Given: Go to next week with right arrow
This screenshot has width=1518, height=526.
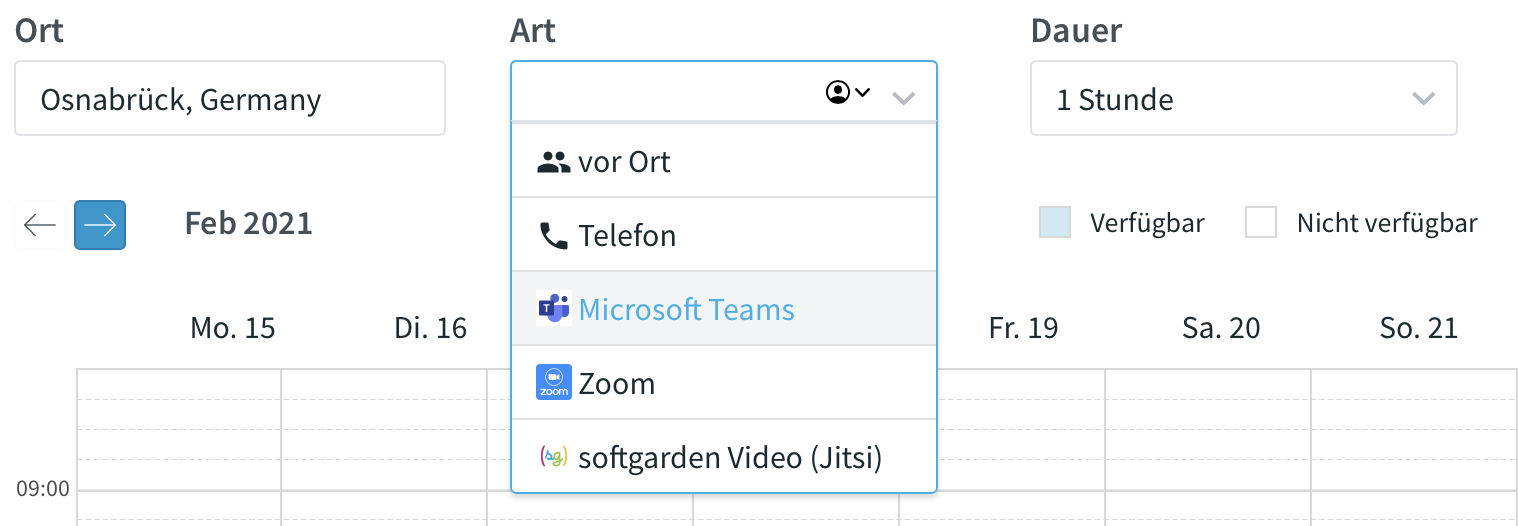Looking at the screenshot, I should [x=100, y=225].
